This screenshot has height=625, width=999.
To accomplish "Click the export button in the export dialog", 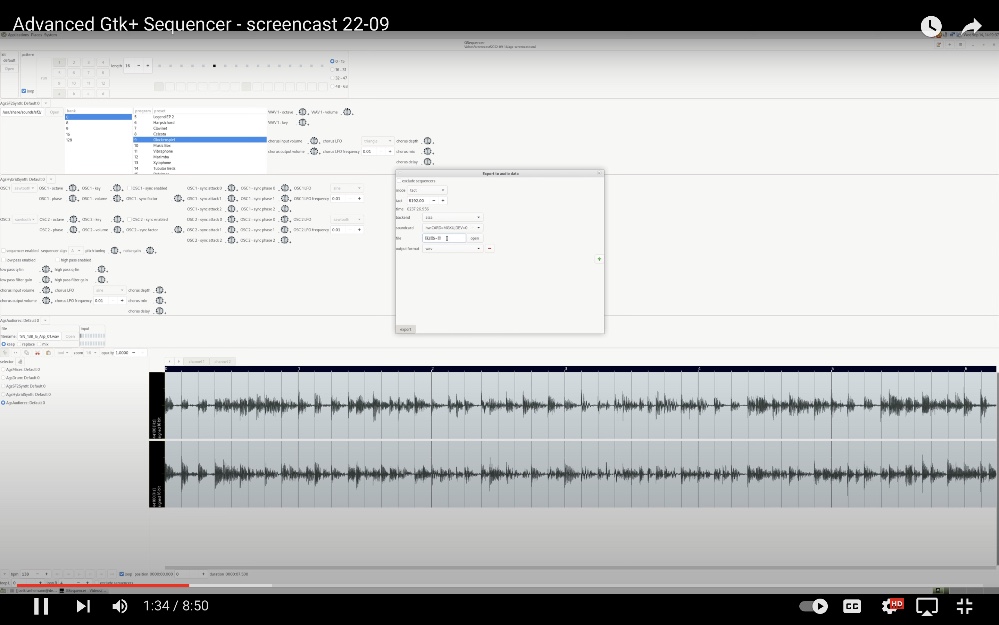I will pos(406,330).
